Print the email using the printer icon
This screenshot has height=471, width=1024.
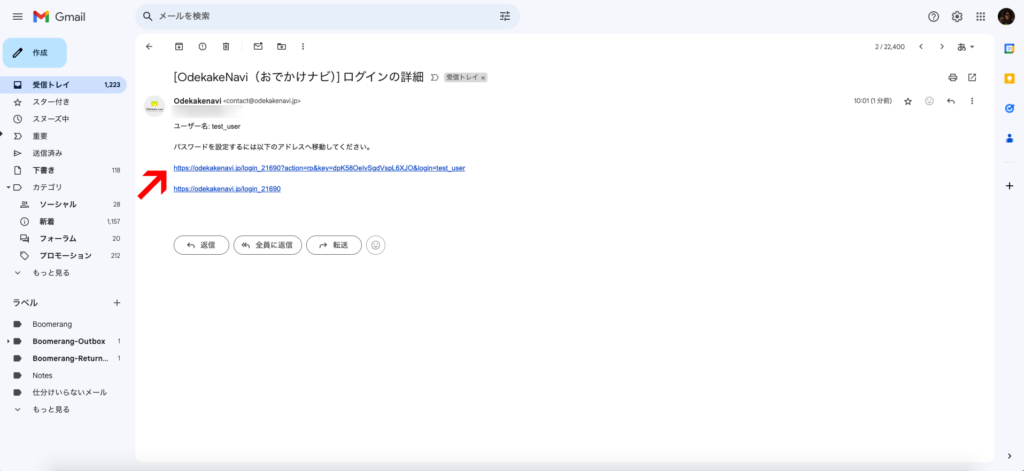pos(952,77)
